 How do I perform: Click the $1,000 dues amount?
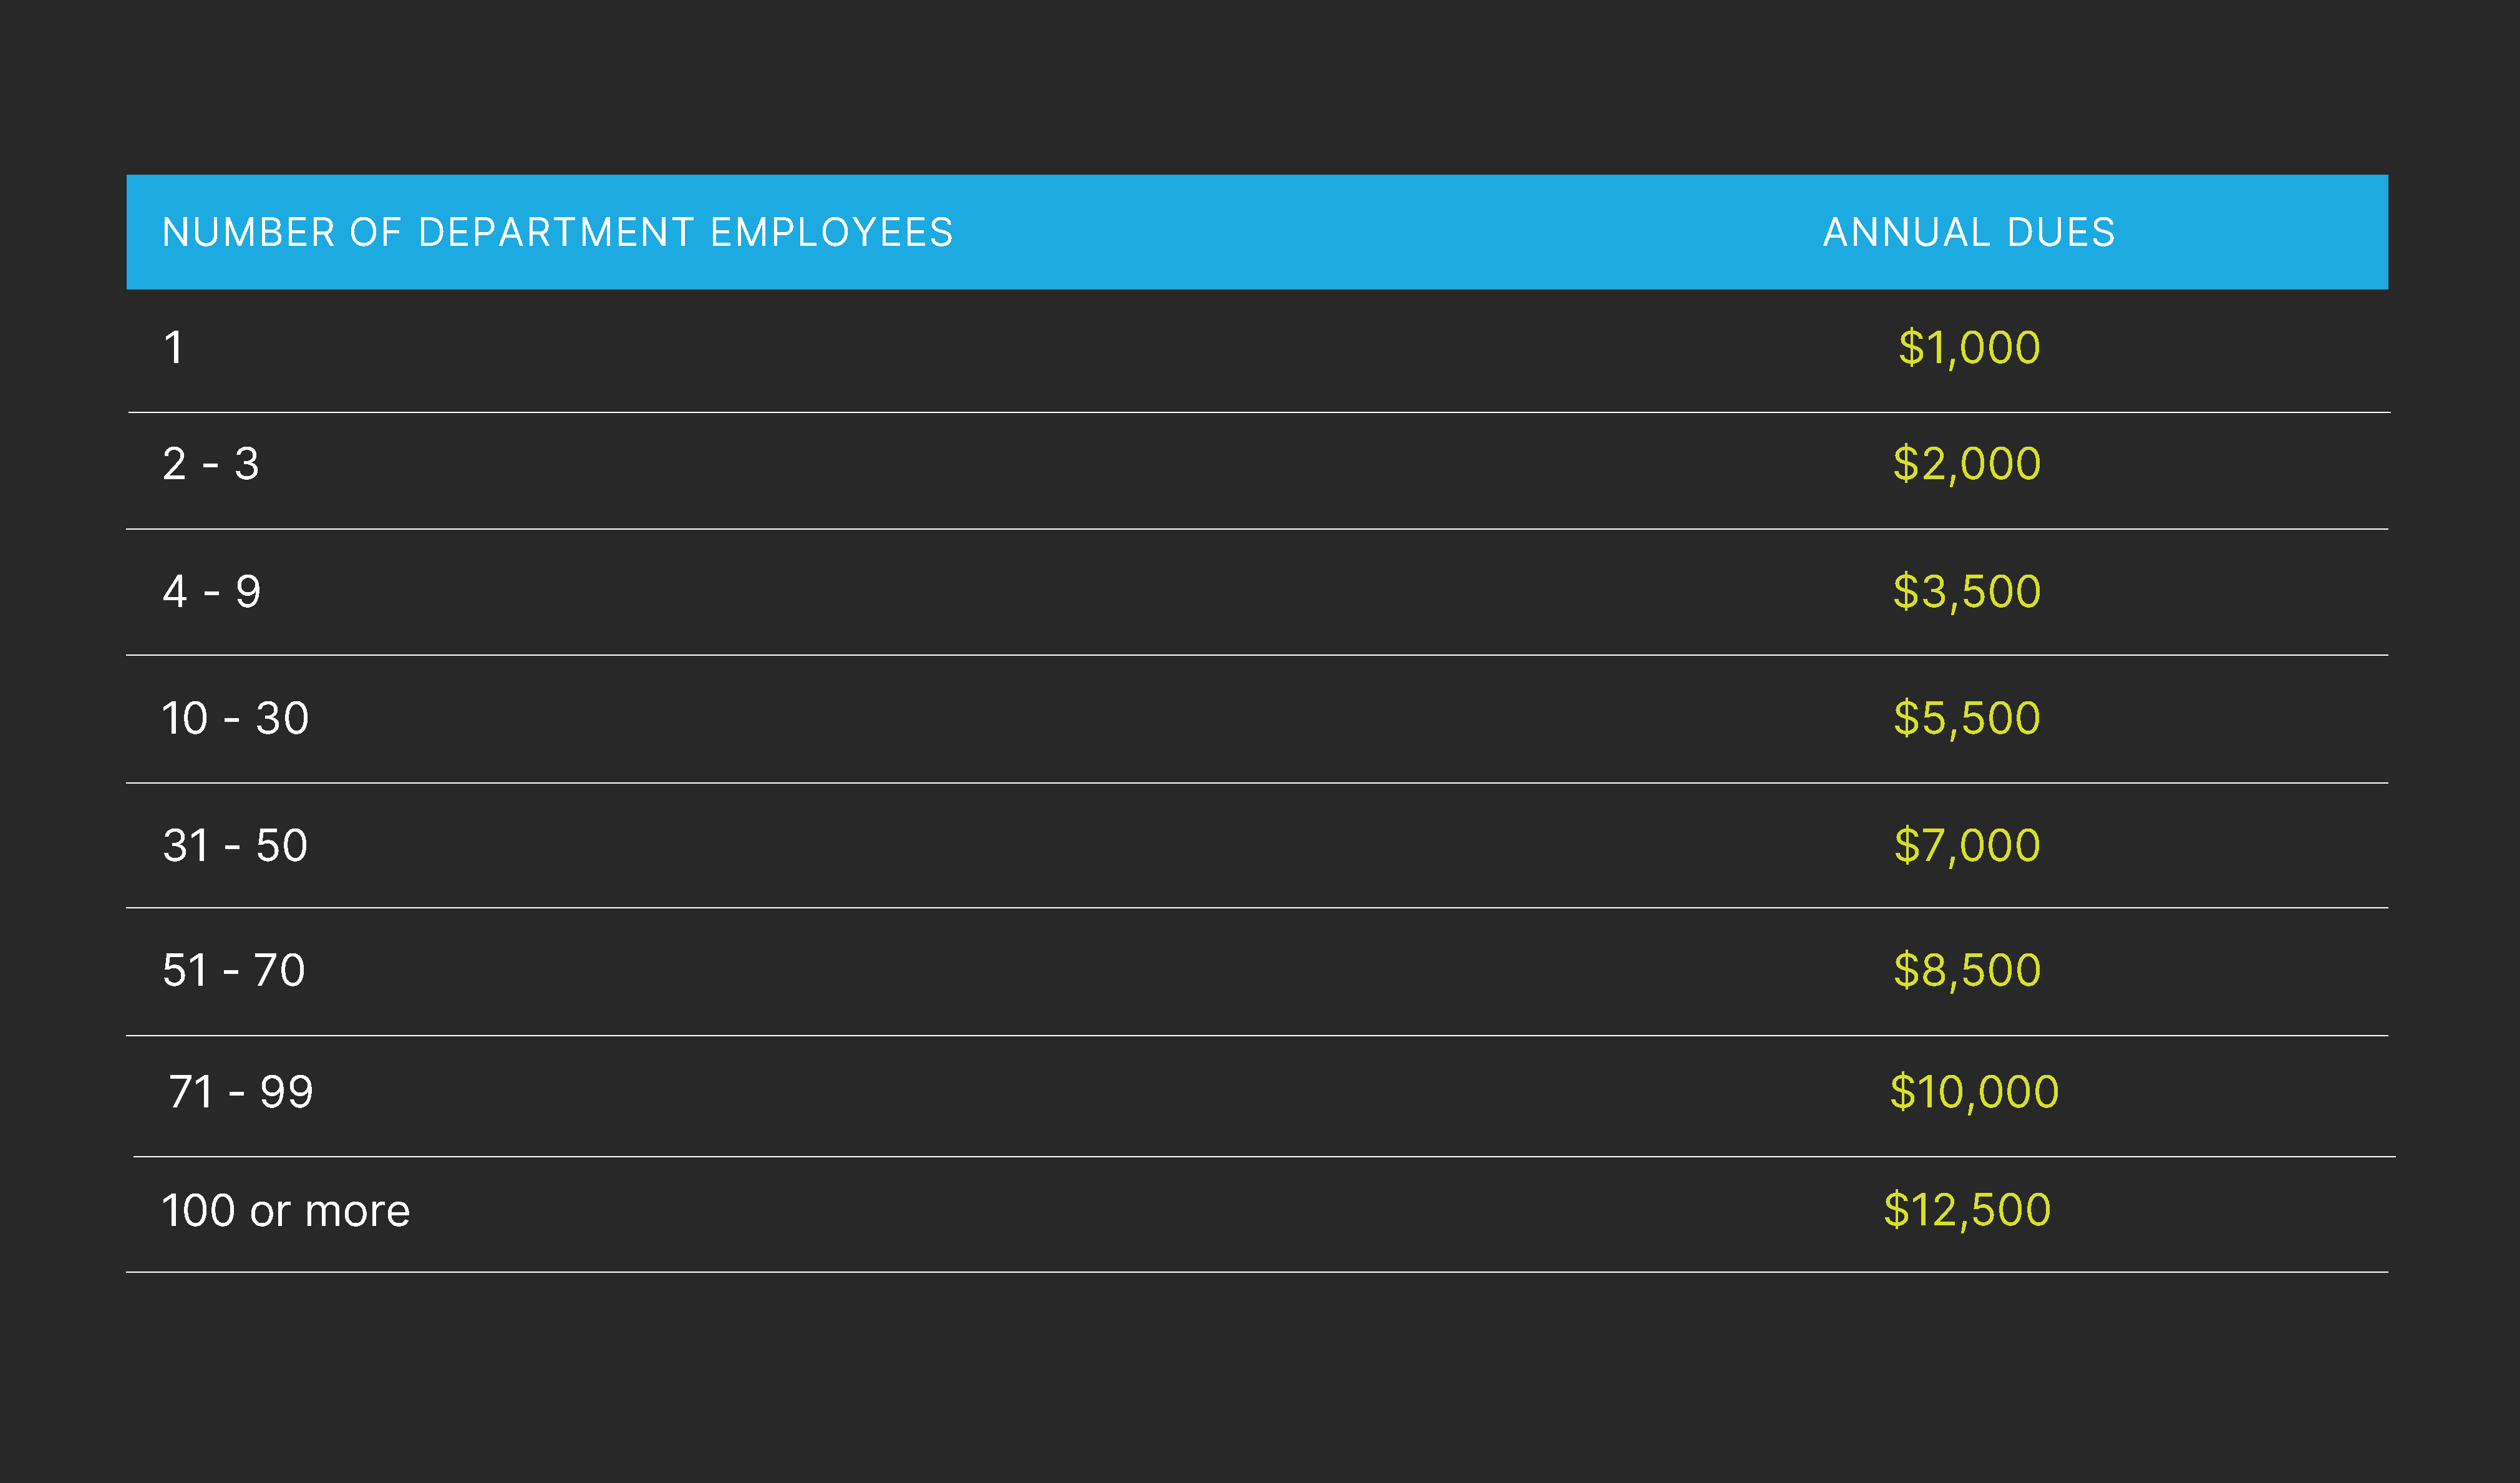point(1968,348)
